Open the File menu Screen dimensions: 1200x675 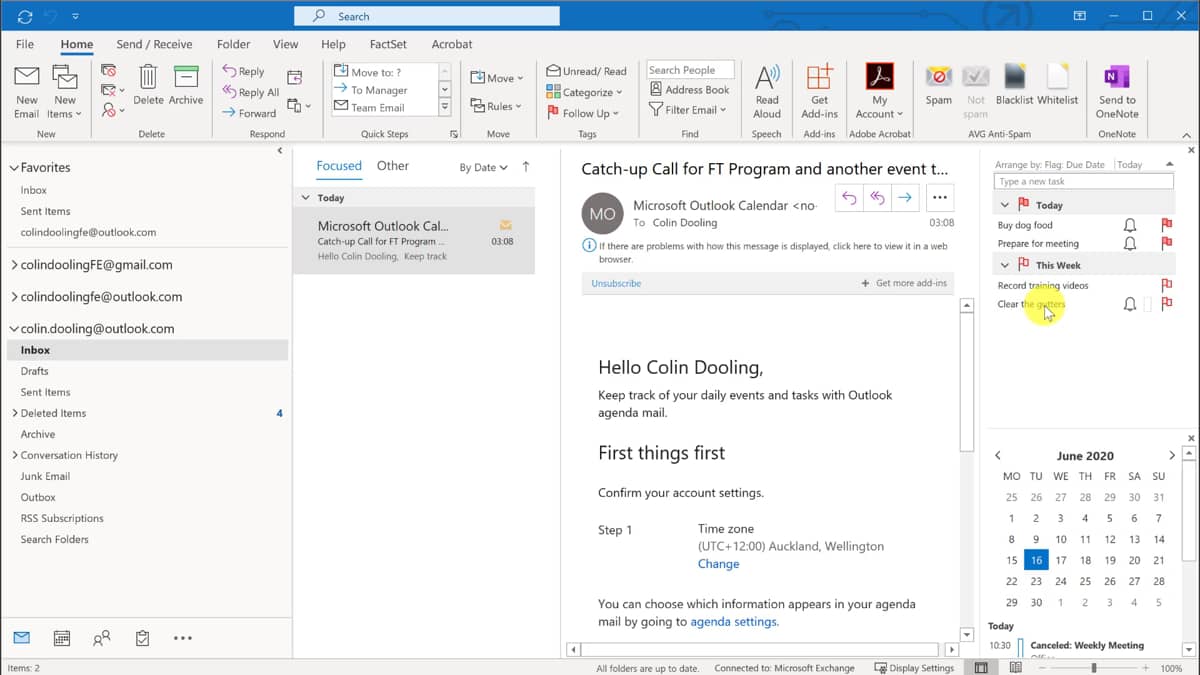pos(25,44)
